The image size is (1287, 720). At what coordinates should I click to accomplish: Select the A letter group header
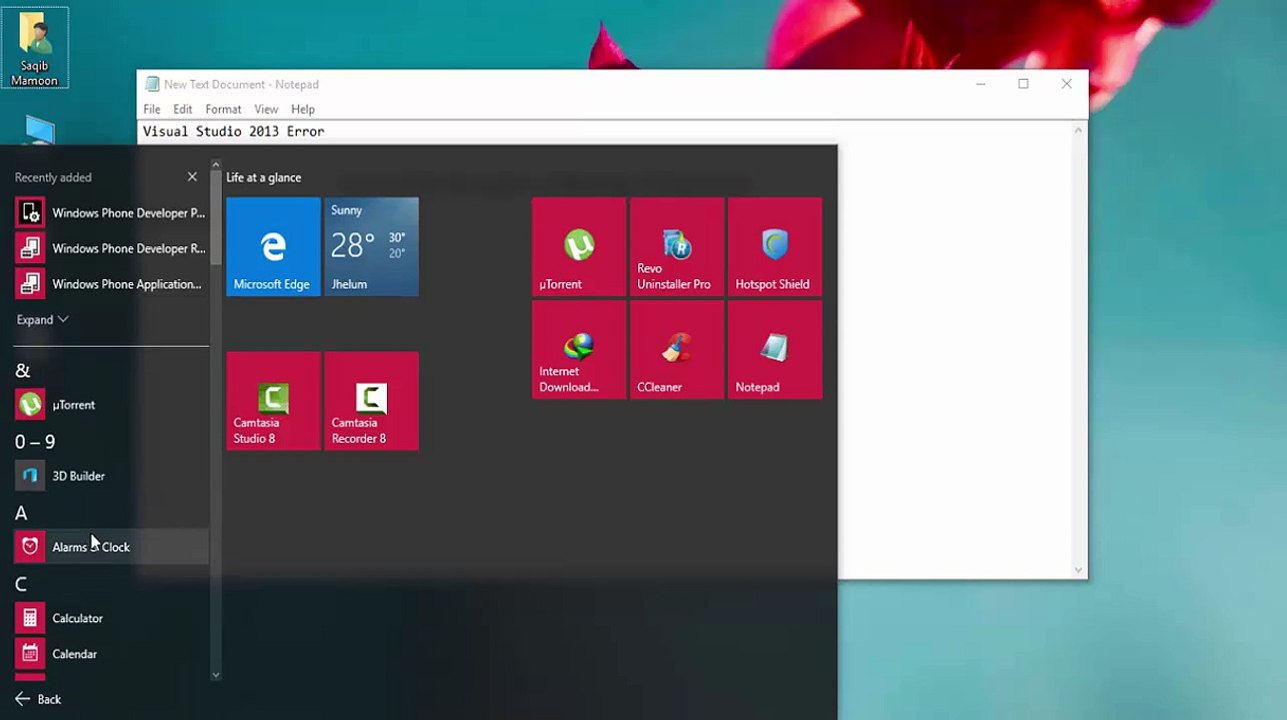21,513
